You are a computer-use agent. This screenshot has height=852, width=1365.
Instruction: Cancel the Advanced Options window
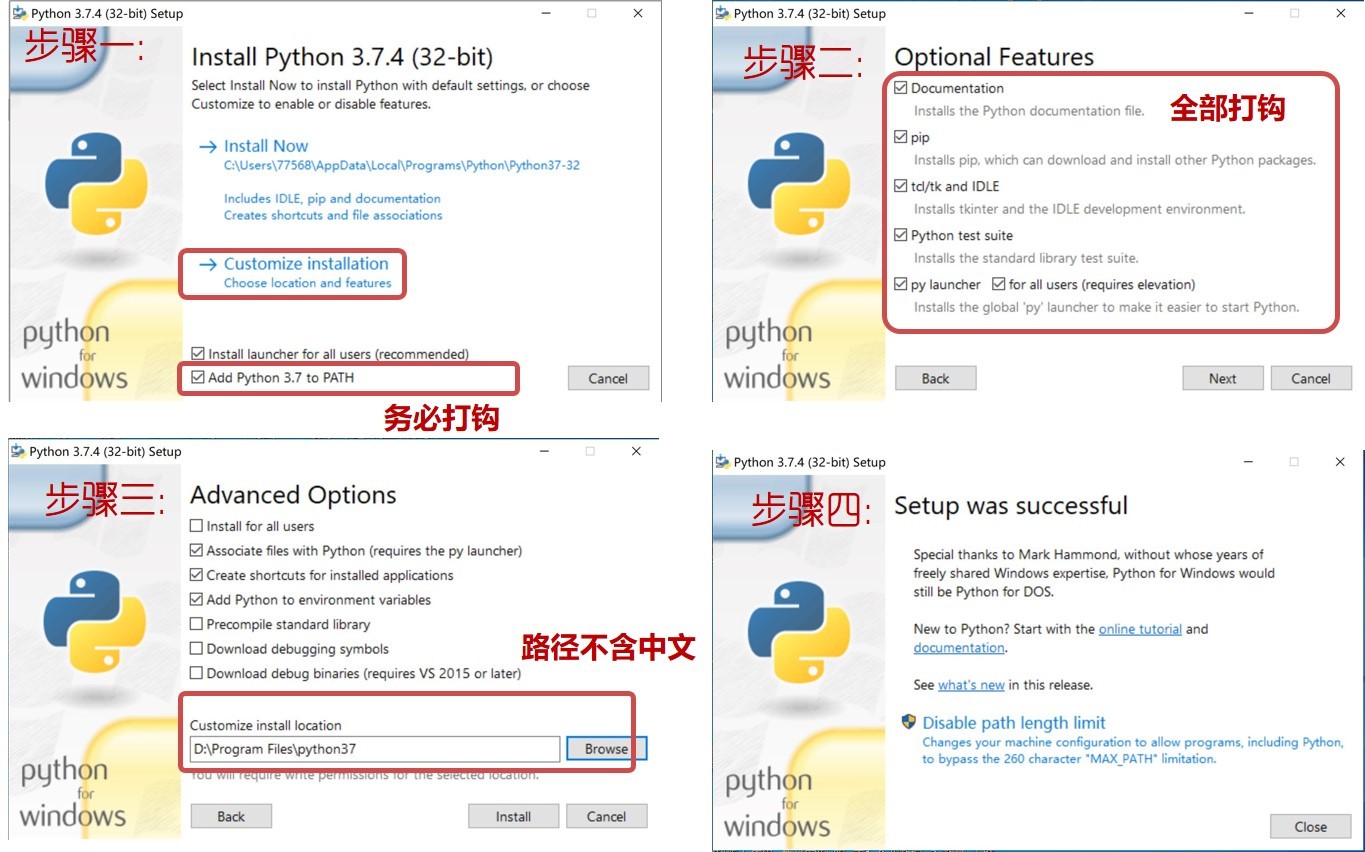click(x=606, y=816)
